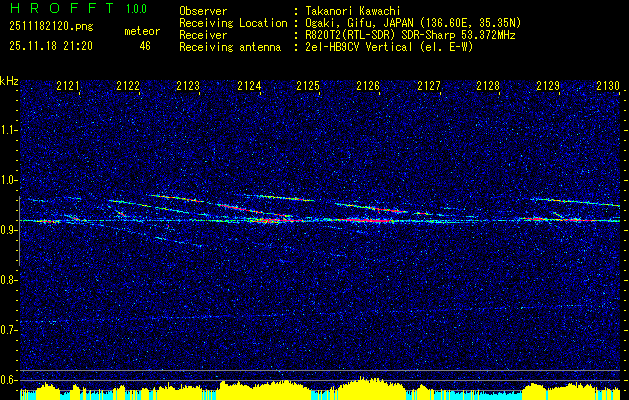The height and width of the screenshot is (400, 629).
Task: Click the 1.0 frequency axis label
Action: tap(9, 180)
